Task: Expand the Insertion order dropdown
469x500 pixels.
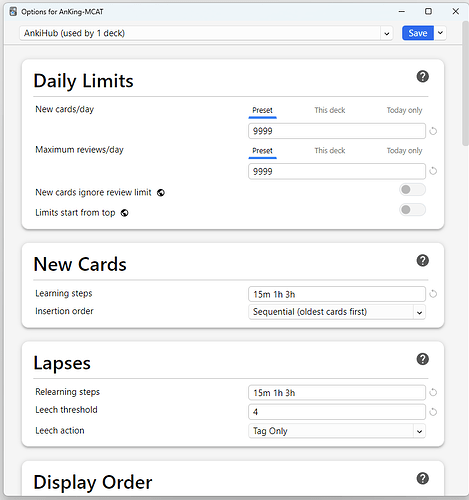Action: pos(337,312)
